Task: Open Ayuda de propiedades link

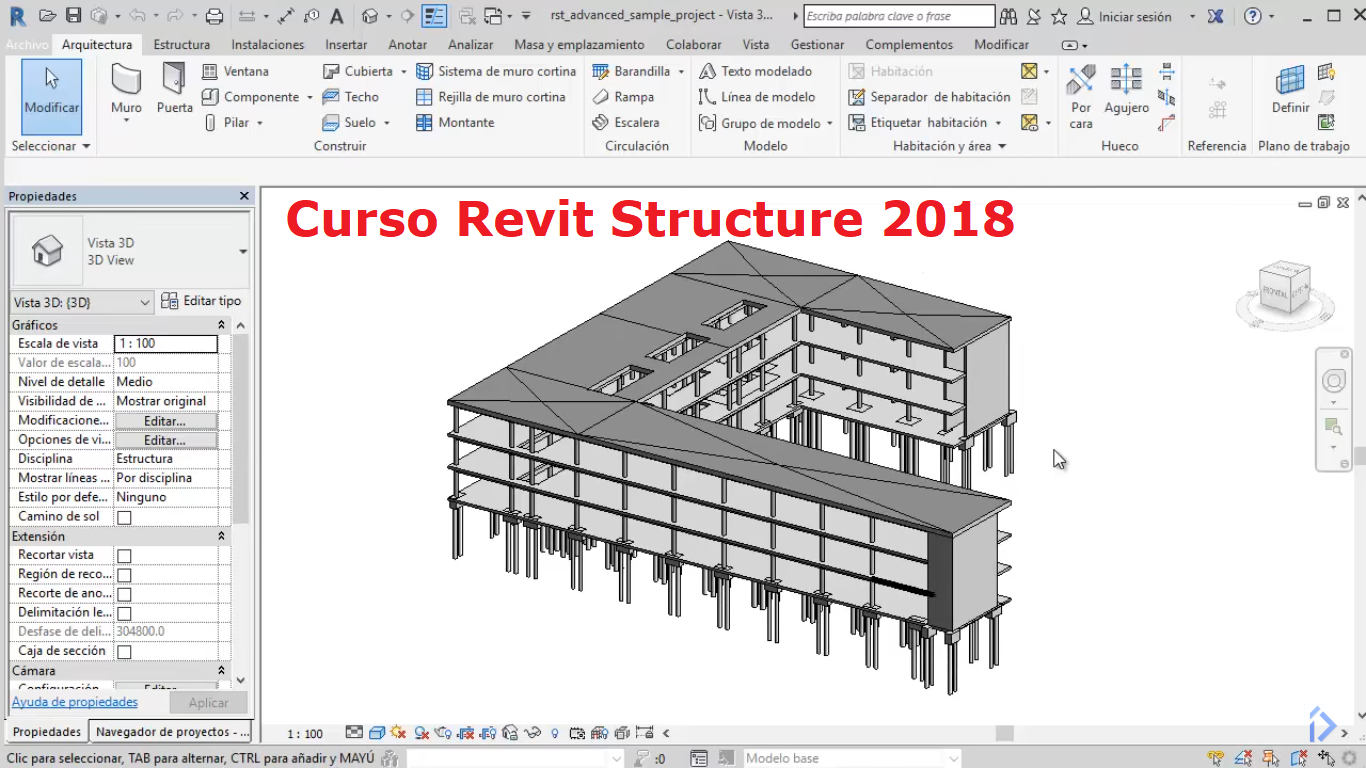Action: coord(74,701)
